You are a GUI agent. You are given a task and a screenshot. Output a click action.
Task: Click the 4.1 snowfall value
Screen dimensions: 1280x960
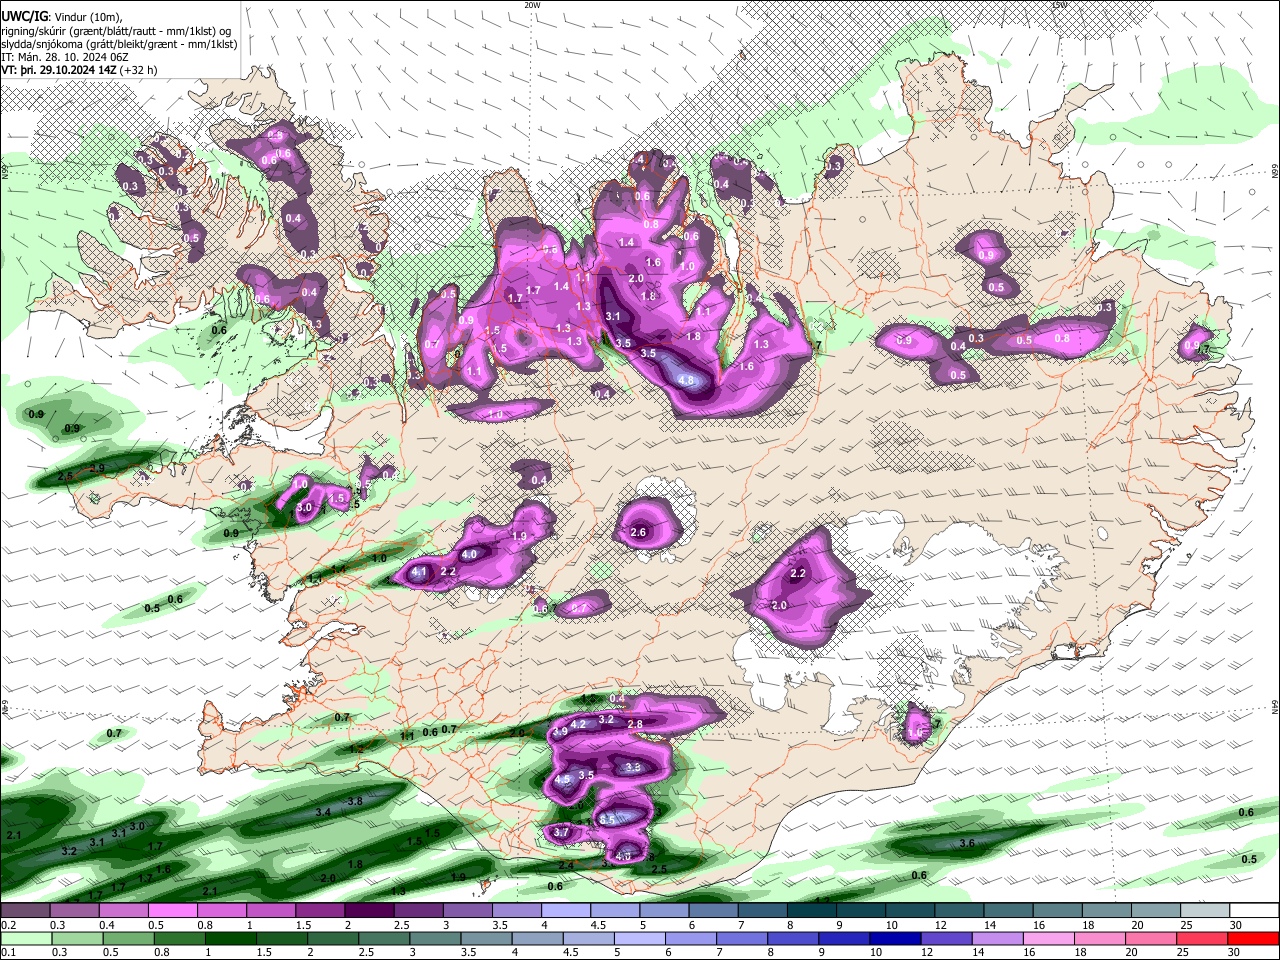[x=419, y=572]
